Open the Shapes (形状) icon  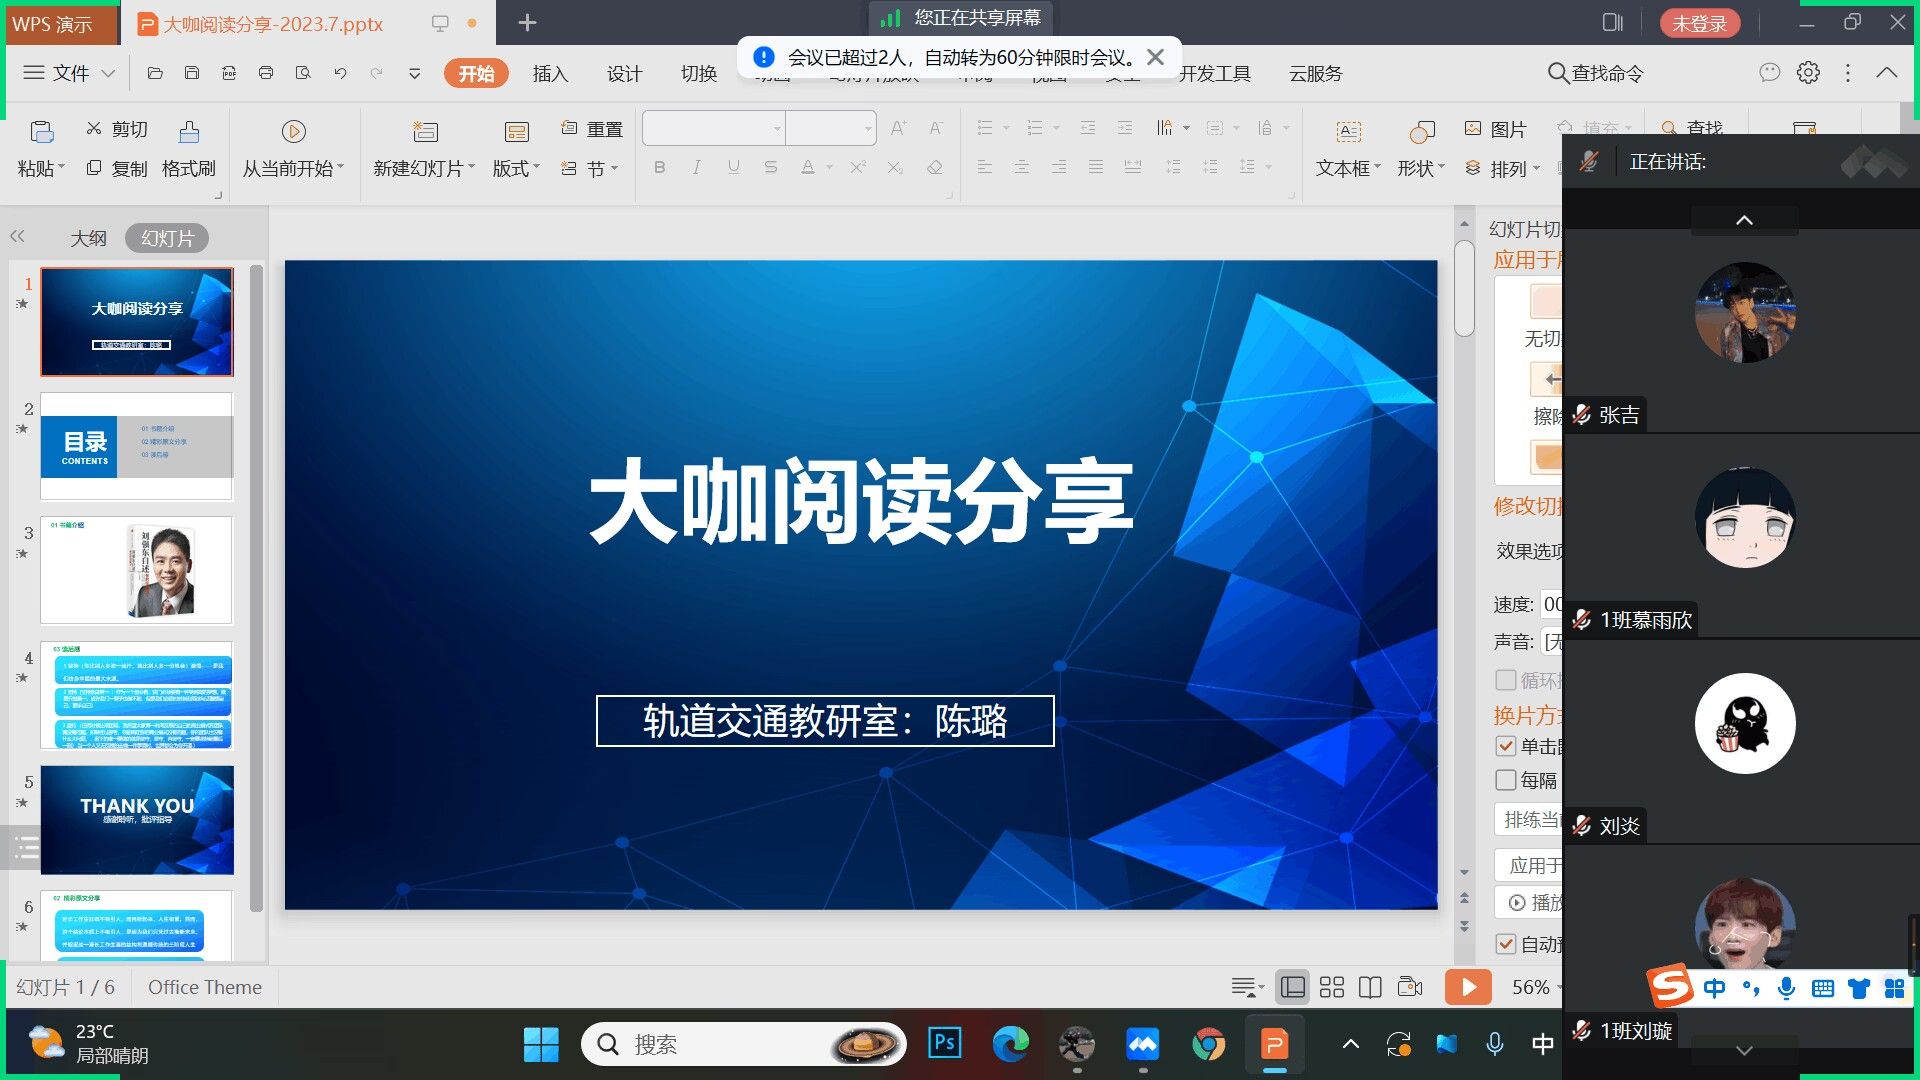(1421, 132)
